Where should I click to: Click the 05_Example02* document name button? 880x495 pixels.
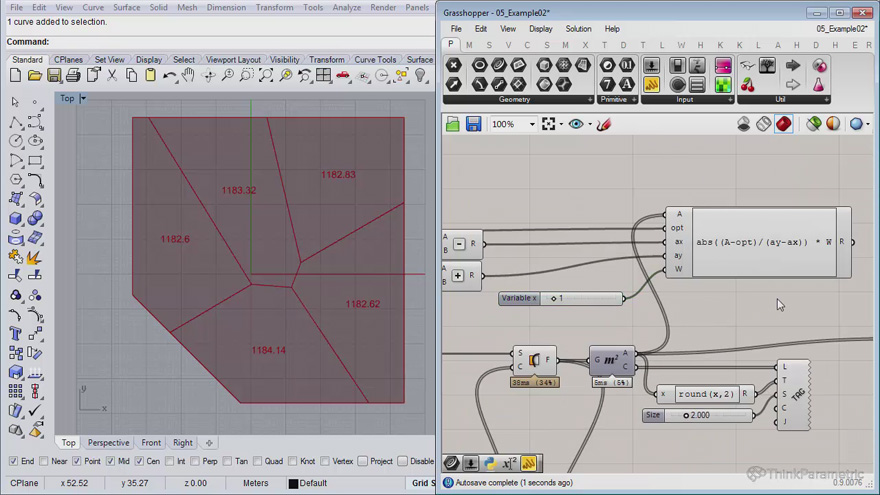point(841,29)
